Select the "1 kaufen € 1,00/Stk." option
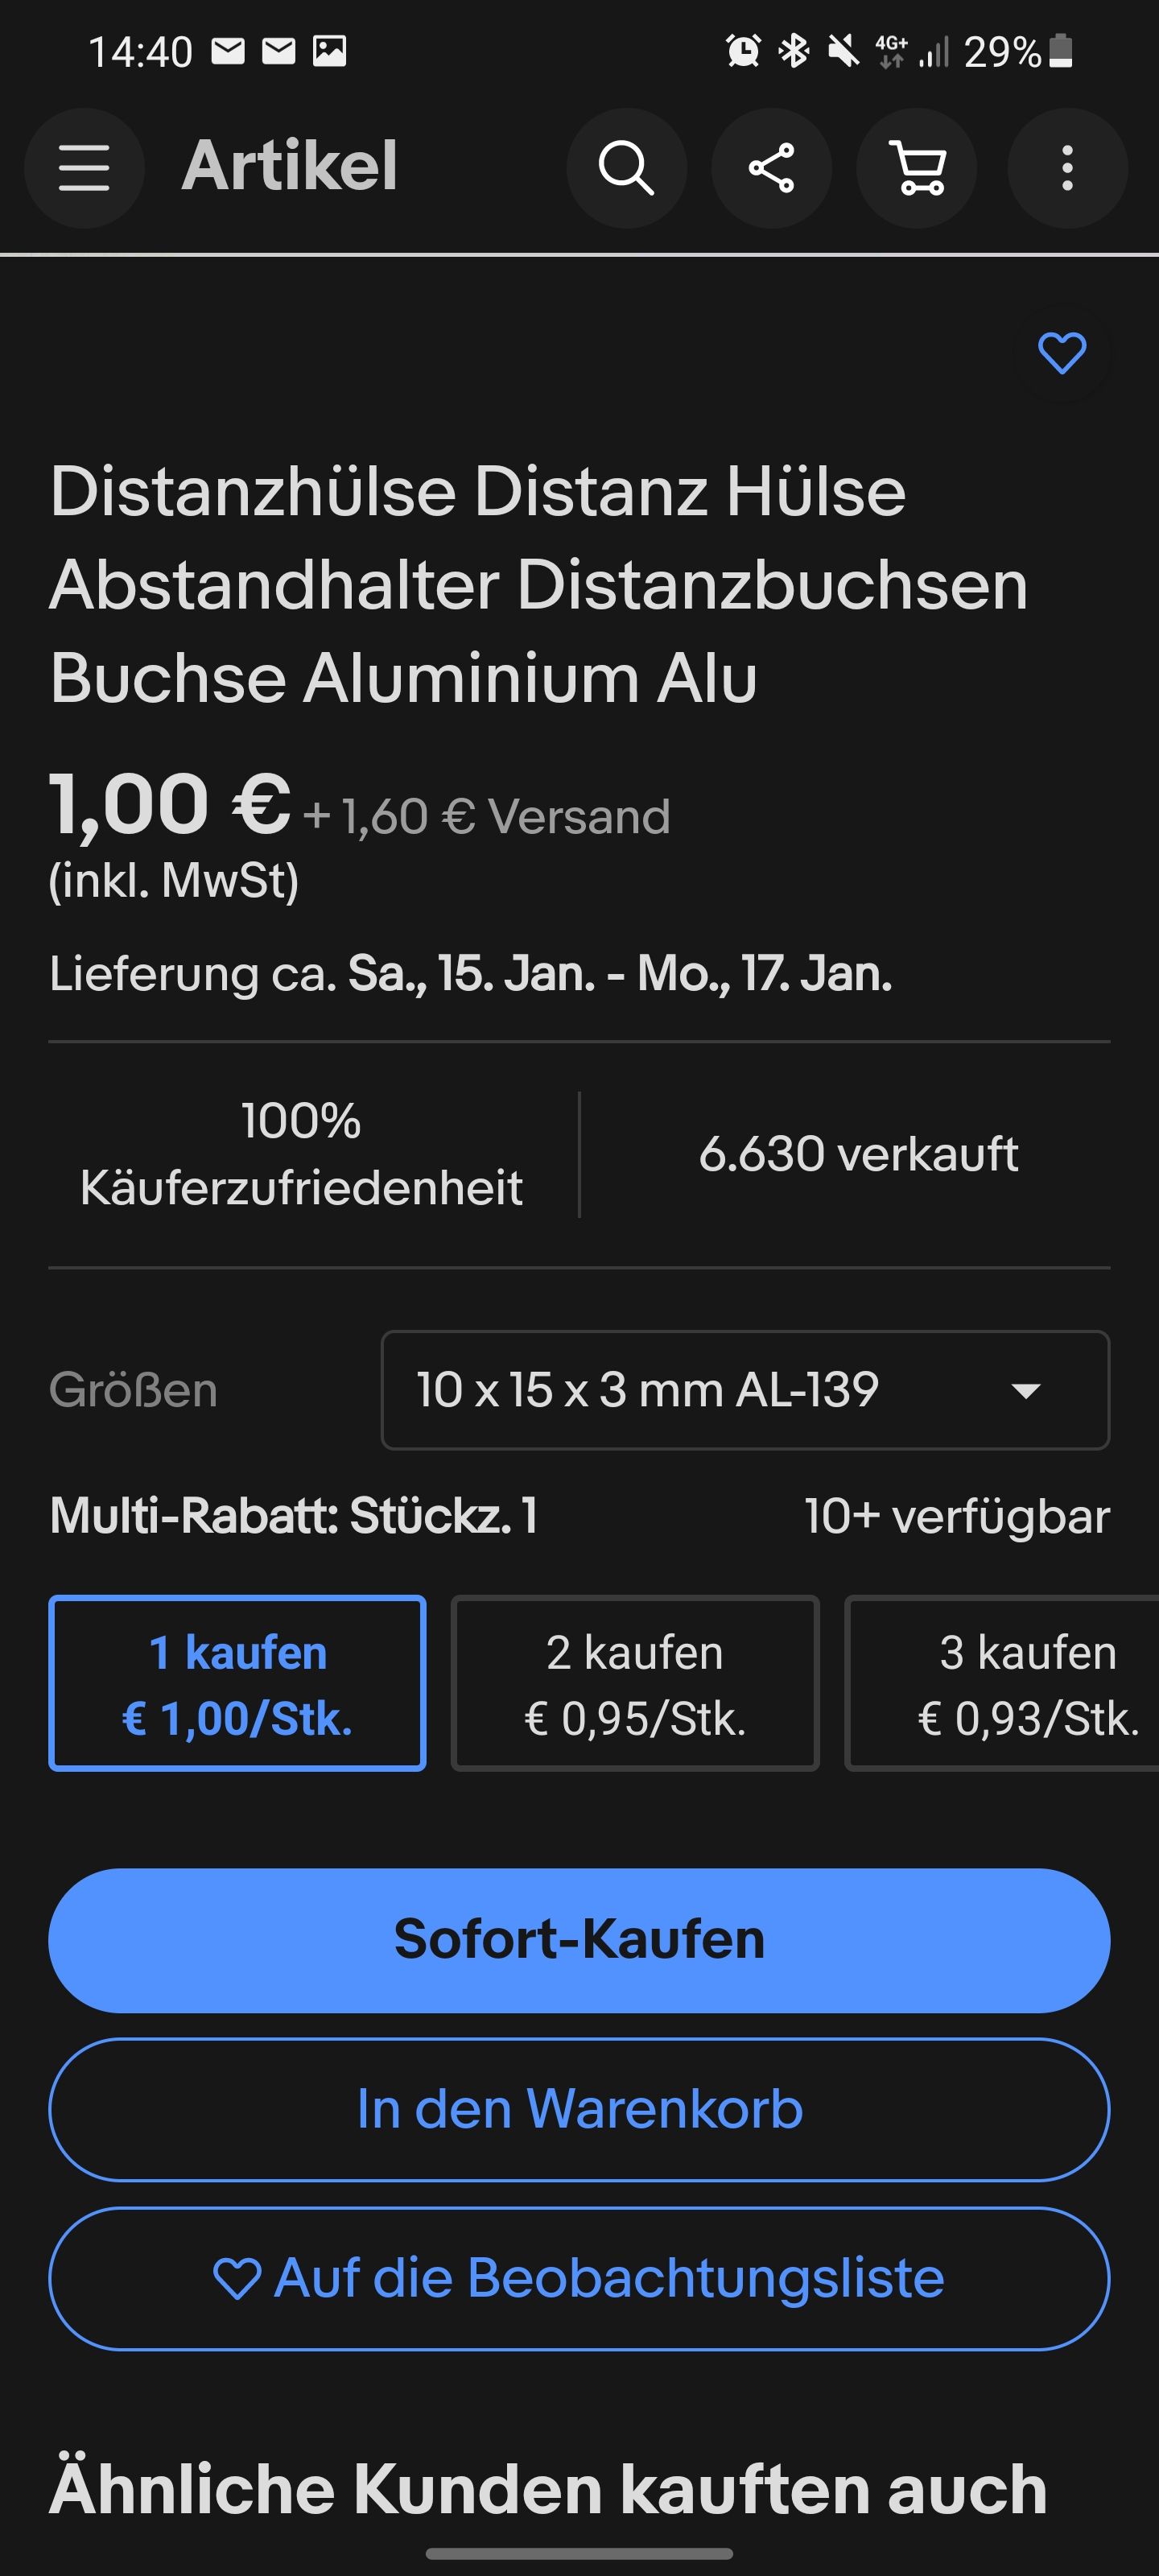 [237, 1683]
